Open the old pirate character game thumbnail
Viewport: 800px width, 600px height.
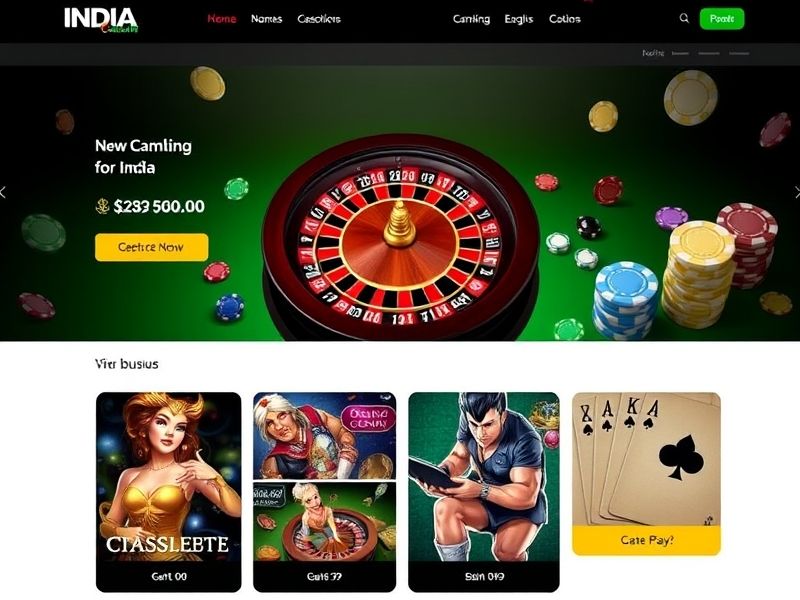[x=324, y=436]
